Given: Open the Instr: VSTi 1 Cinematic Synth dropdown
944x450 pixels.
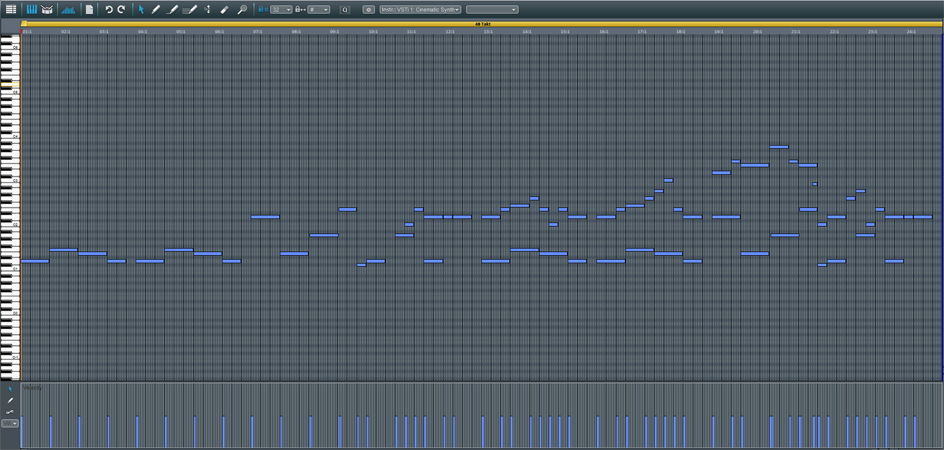Looking at the screenshot, I should pyautogui.click(x=421, y=10).
